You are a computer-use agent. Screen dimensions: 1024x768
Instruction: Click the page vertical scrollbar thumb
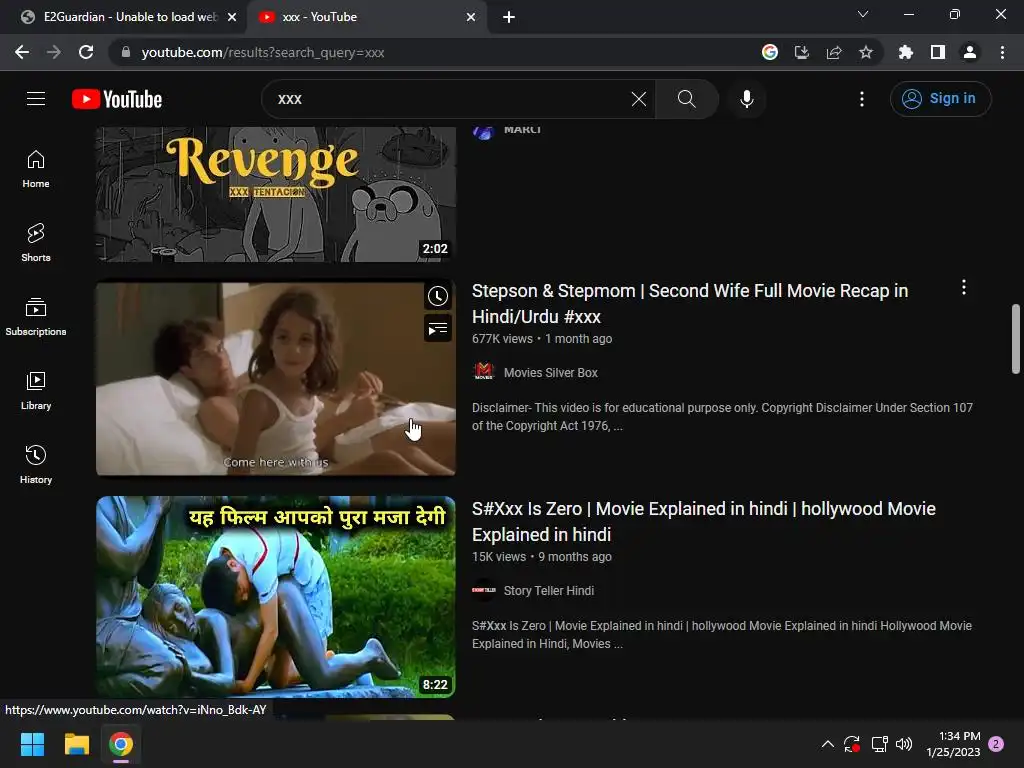point(1016,339)
